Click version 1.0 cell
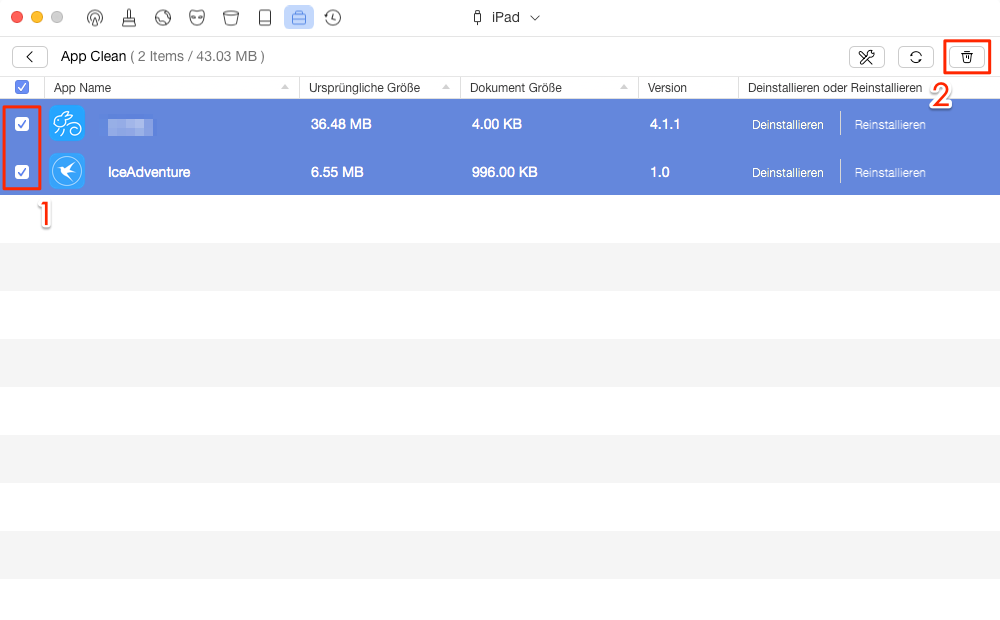 tap(659, 172)
